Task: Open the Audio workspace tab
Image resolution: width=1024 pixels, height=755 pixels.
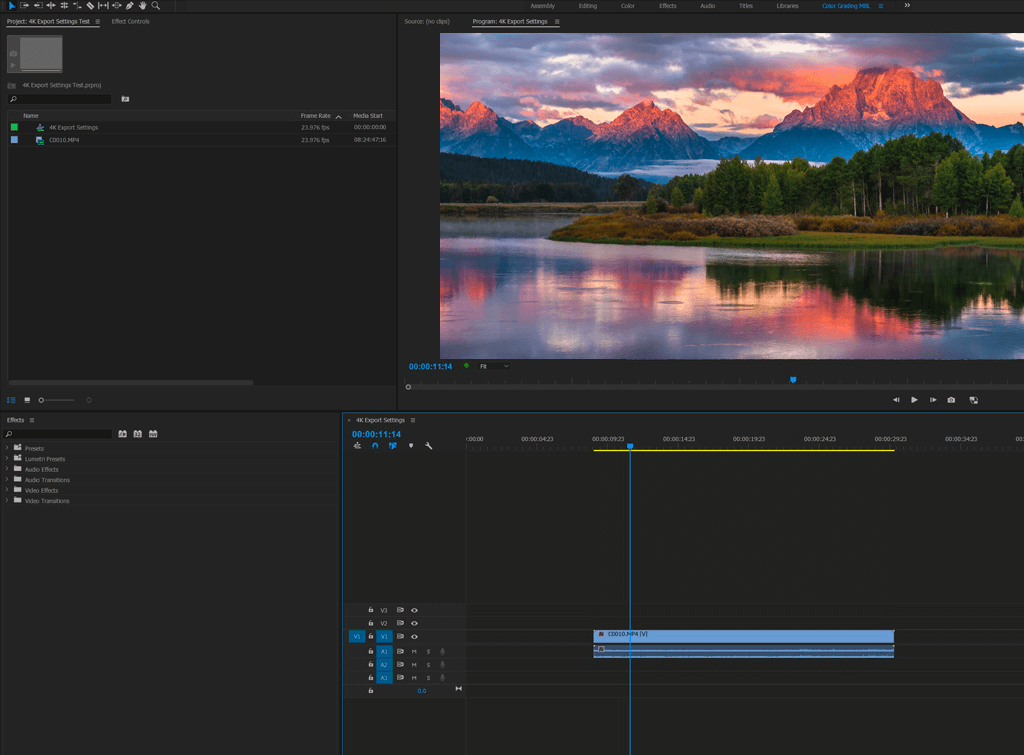Action: (x=707, y=6)
